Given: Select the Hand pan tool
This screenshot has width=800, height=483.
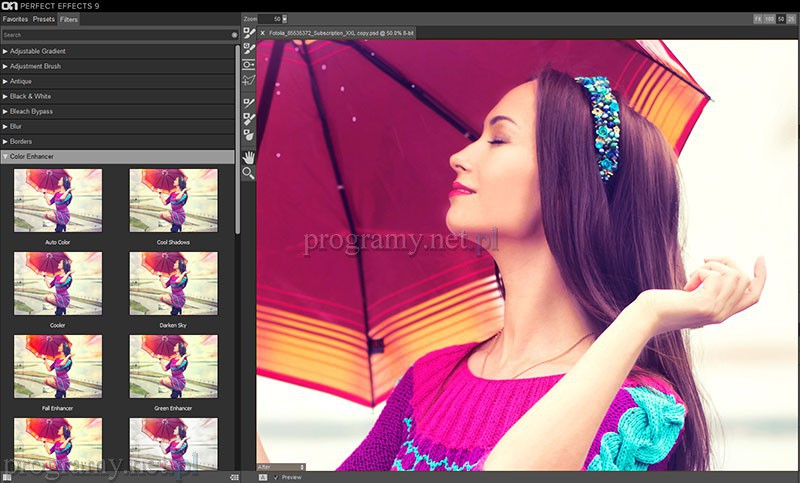Looking at the screenshot, I should click(x=248, y=156).
